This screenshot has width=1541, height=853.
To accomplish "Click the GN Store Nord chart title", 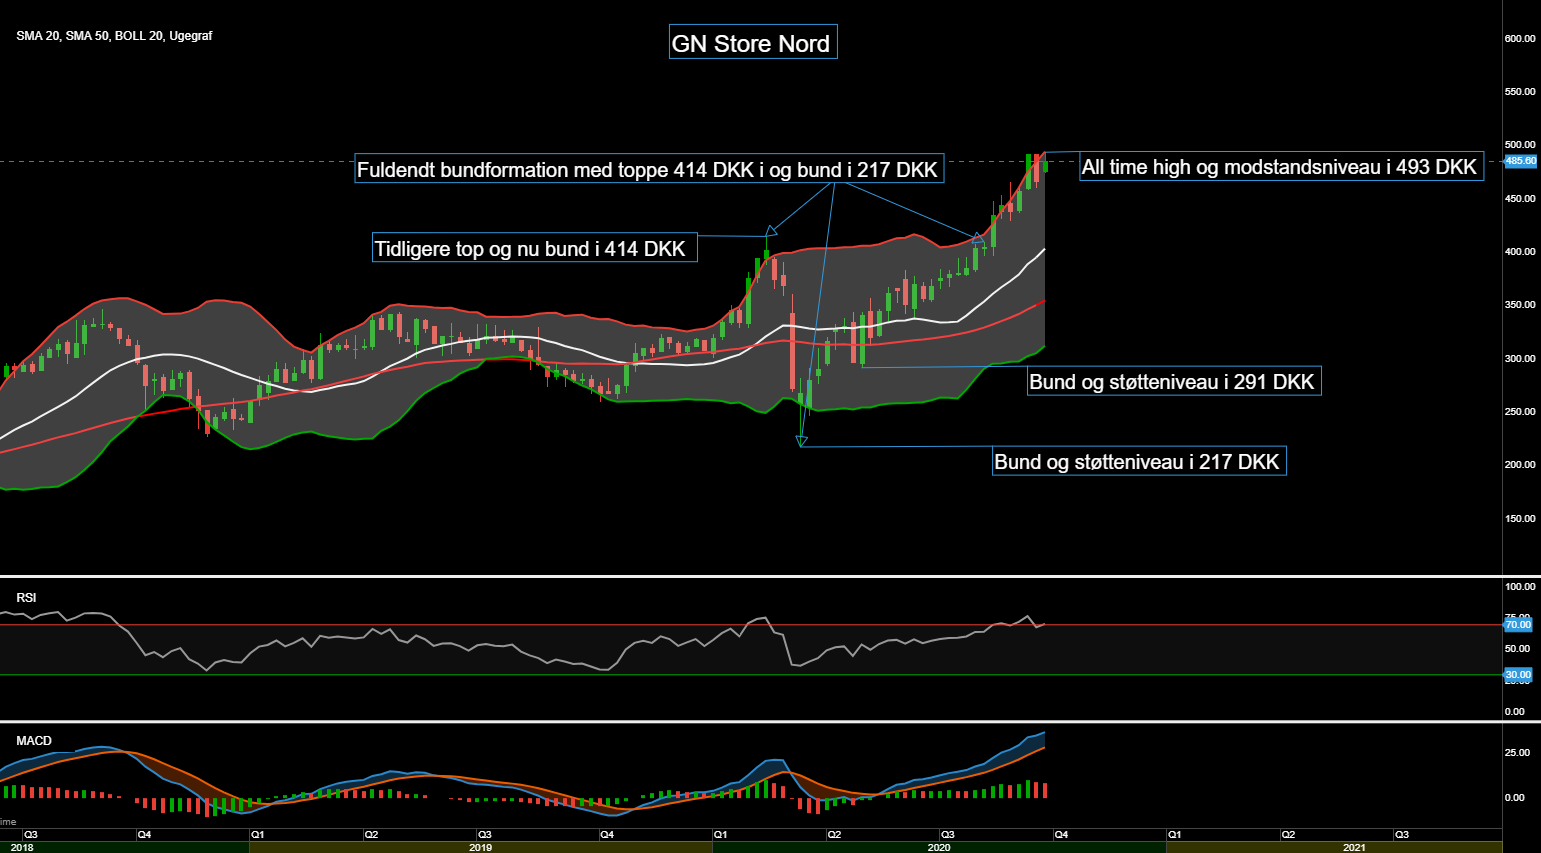I will [x=752, y=43].
